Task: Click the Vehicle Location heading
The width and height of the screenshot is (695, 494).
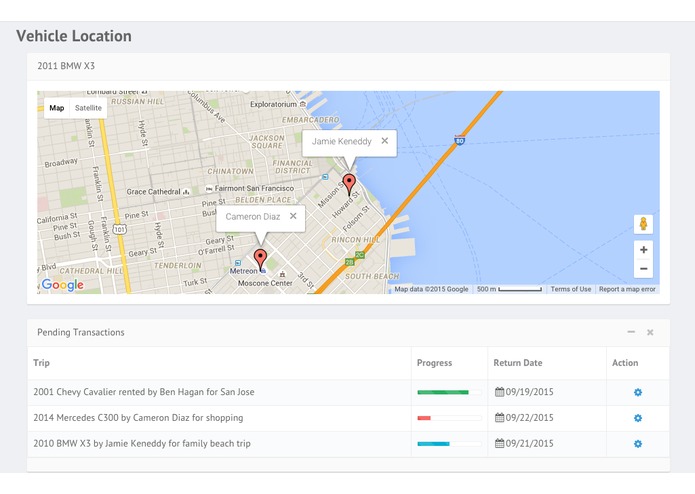Action: coord(74,36)
